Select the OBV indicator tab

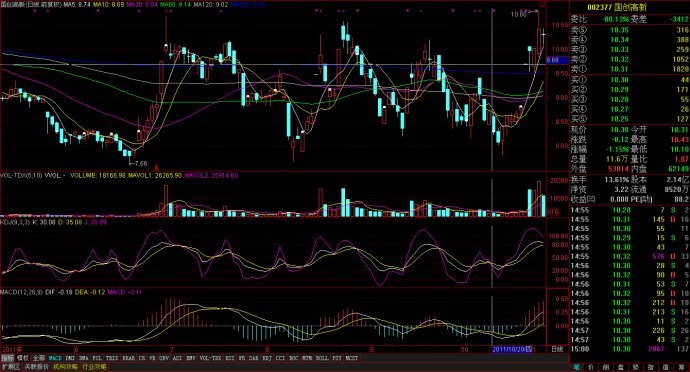pyautogui.click(x=164, y=358)
